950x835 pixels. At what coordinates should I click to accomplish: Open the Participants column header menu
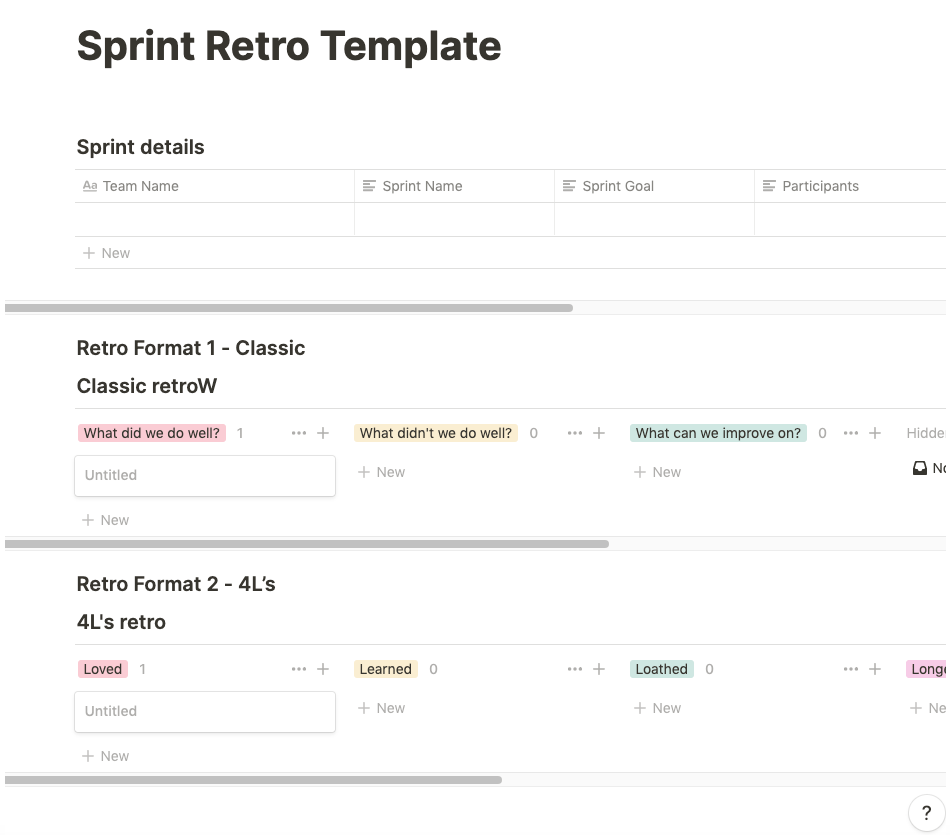tap(820, 186)
